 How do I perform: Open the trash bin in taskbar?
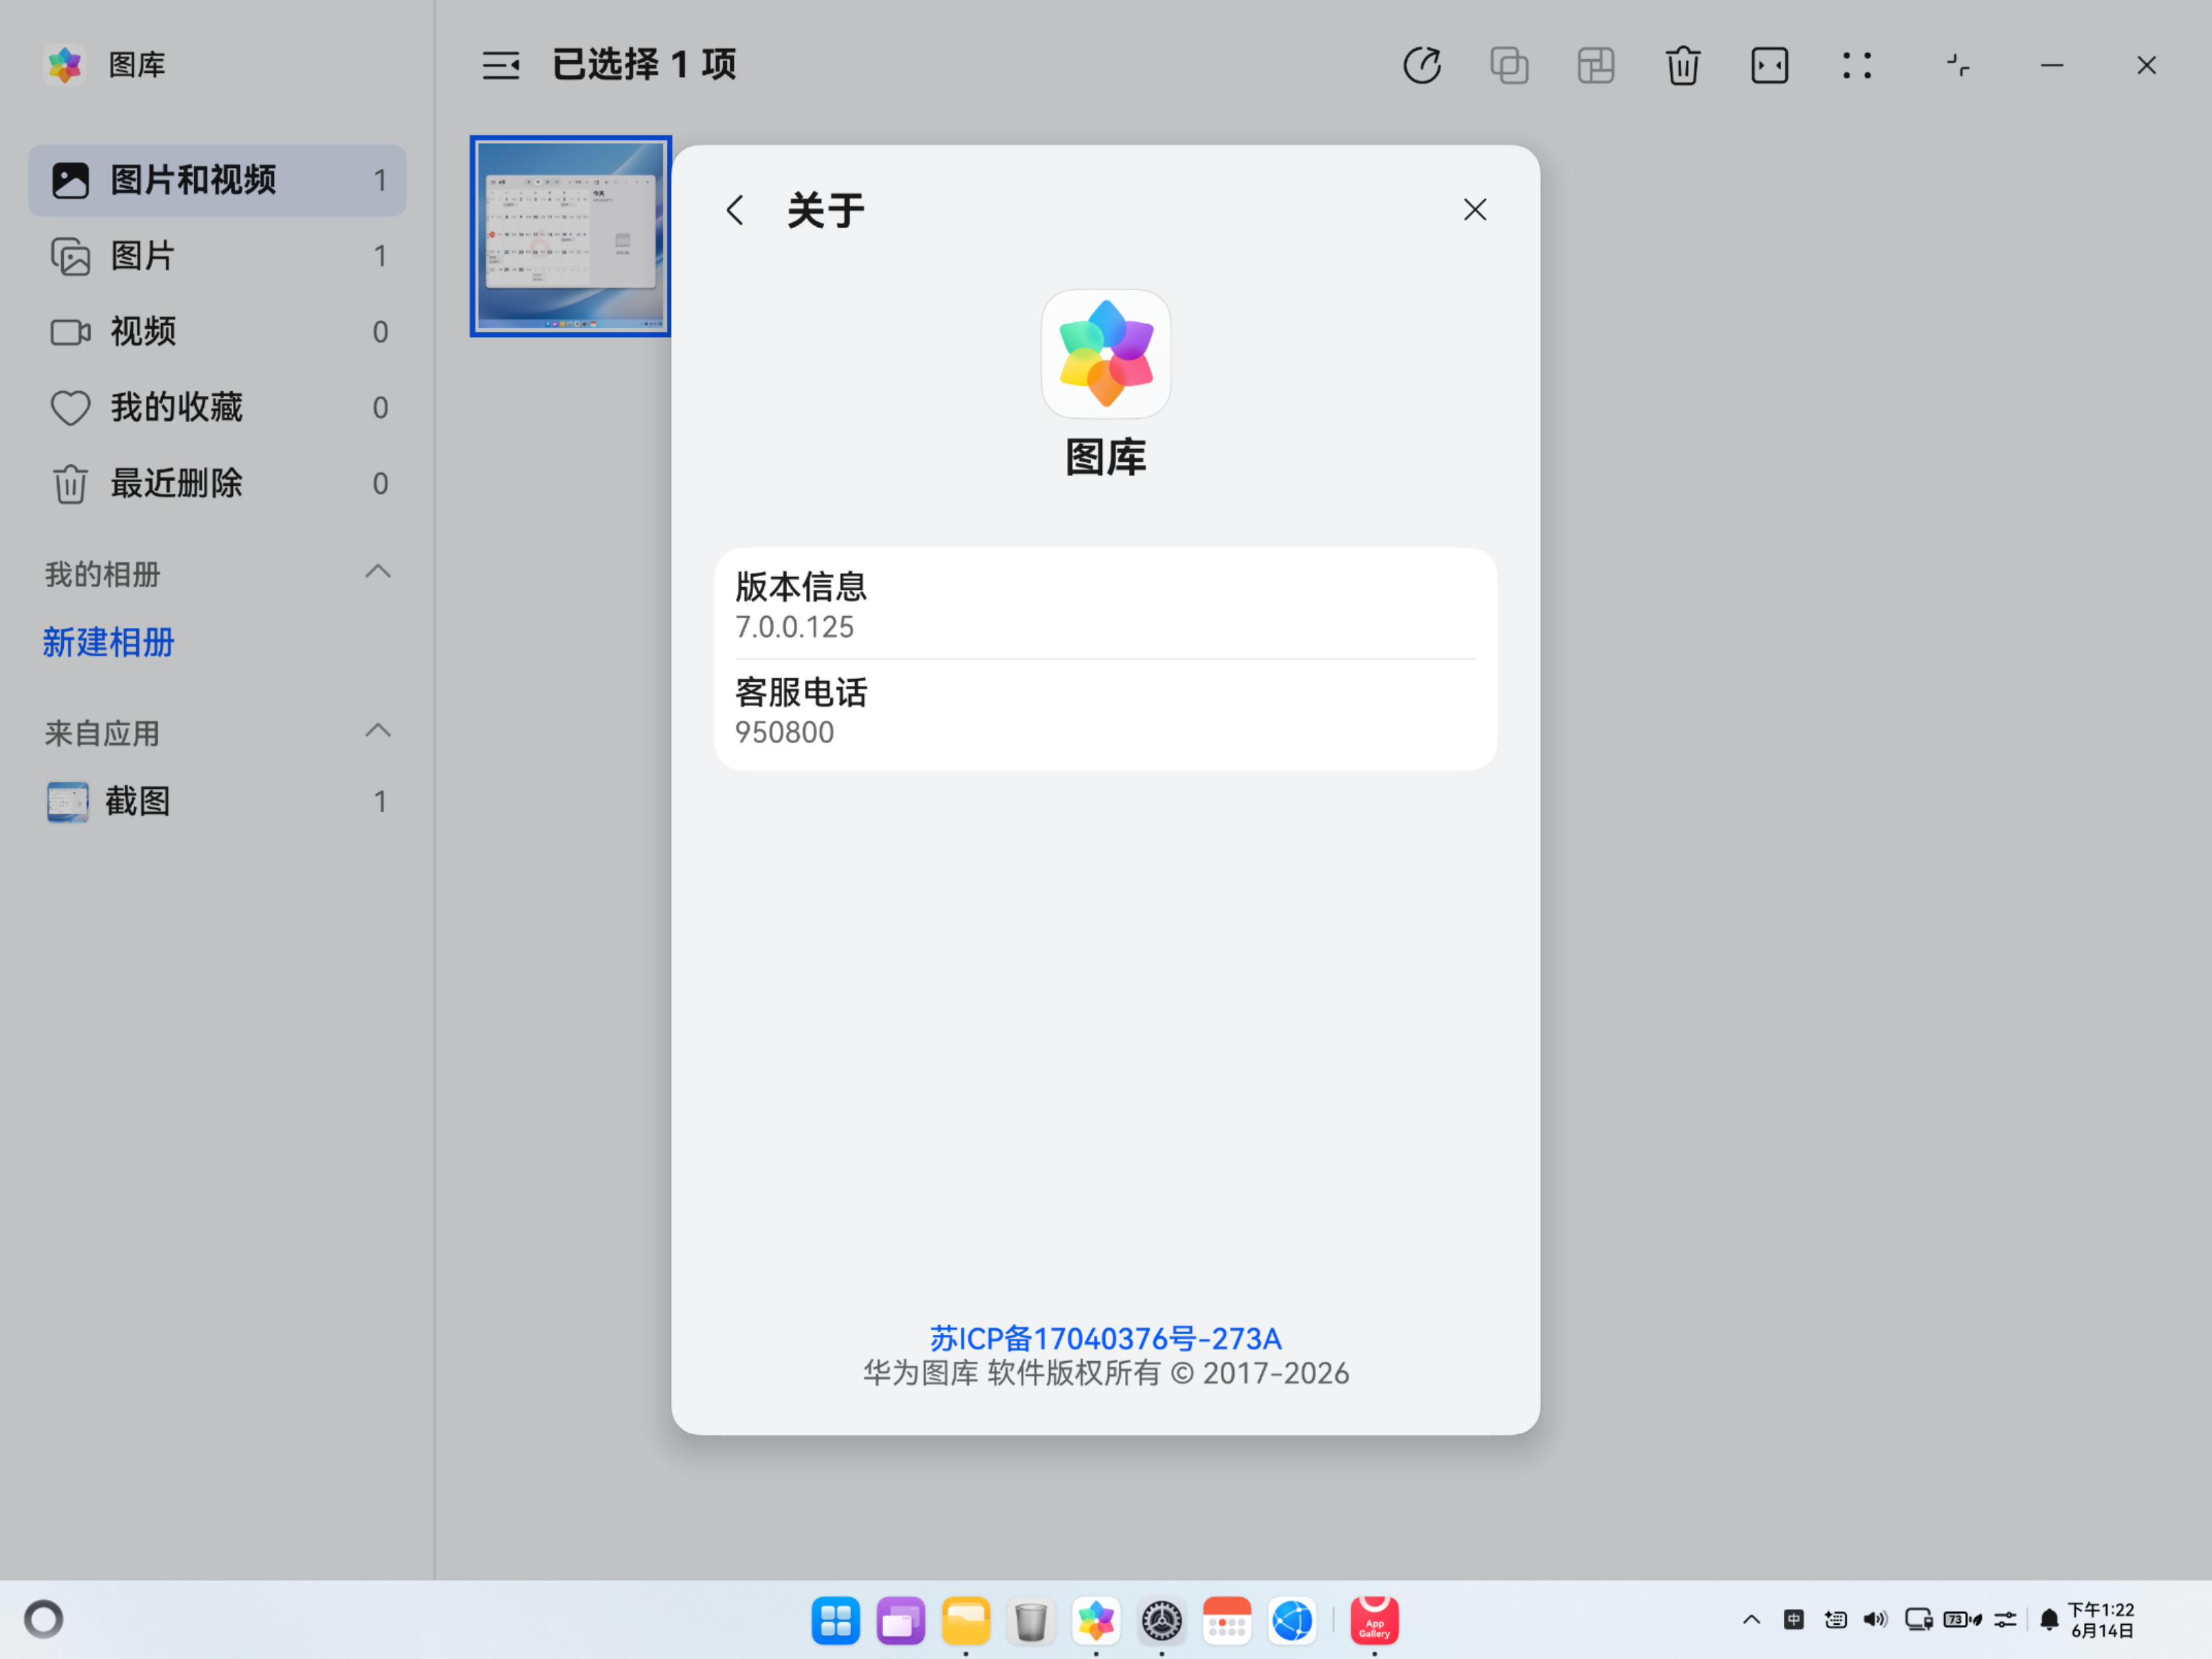tap(1031, 1620)
